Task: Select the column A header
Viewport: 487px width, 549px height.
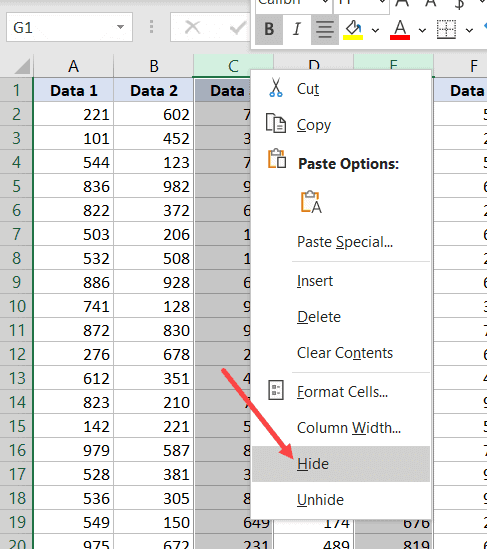Action: (74, 66)
